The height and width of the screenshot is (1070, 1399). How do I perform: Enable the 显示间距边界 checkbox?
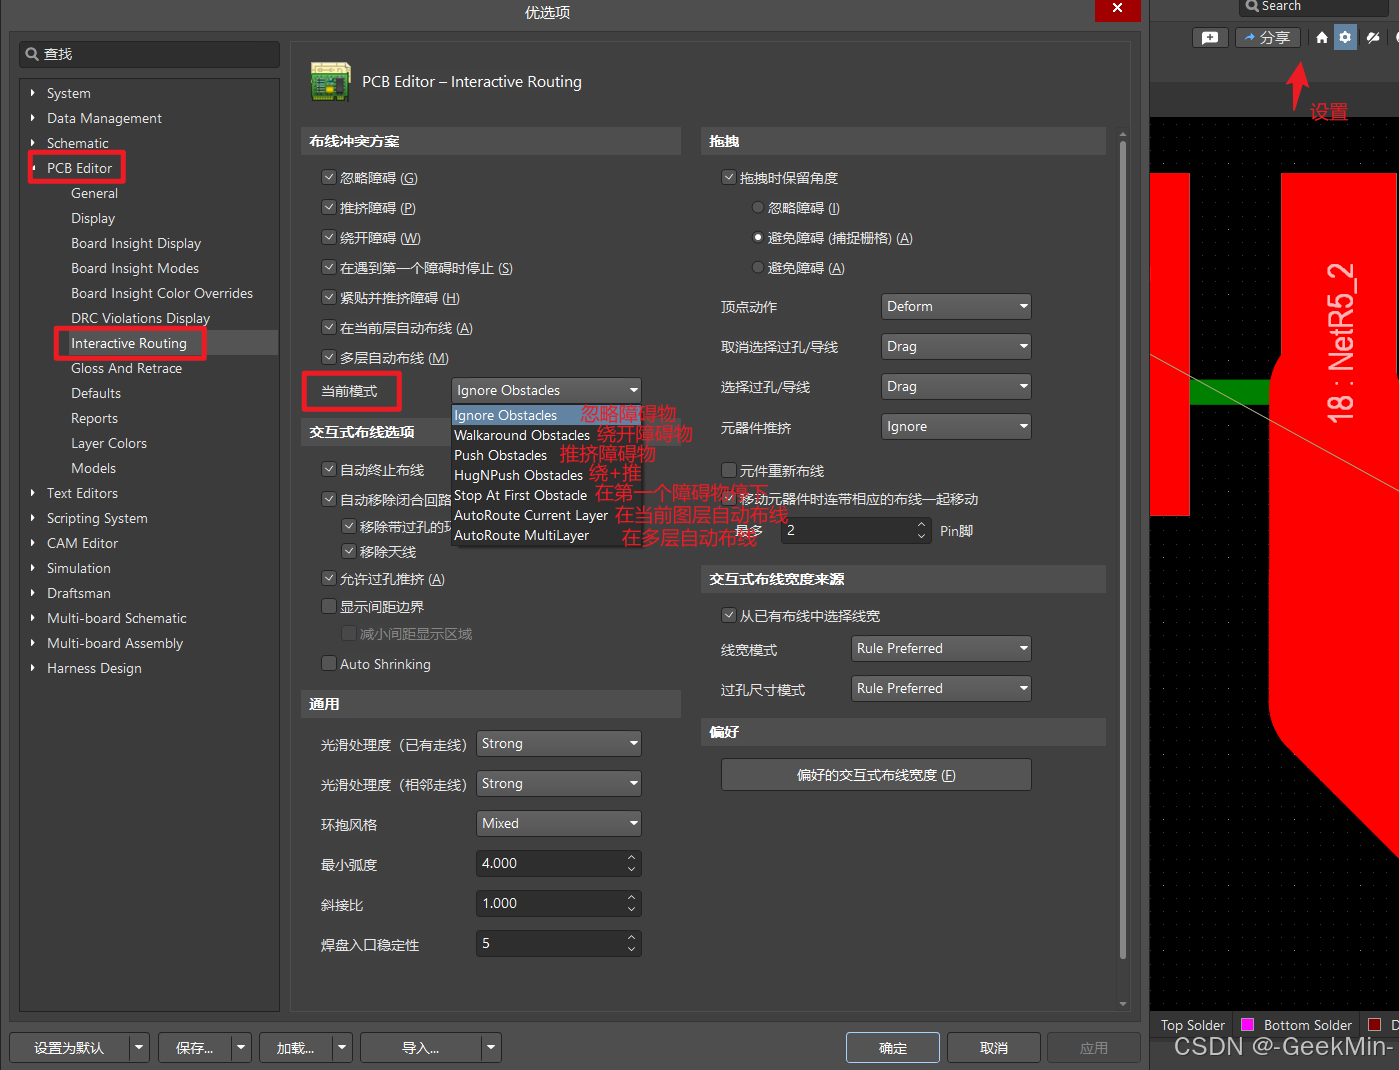(x=328, y=606)
